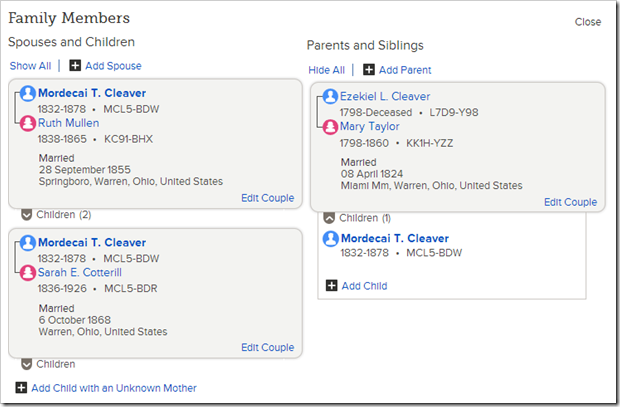
Task: Edit Couple for Ezekiel and Mary Taylor
Action: coord(570,202)
